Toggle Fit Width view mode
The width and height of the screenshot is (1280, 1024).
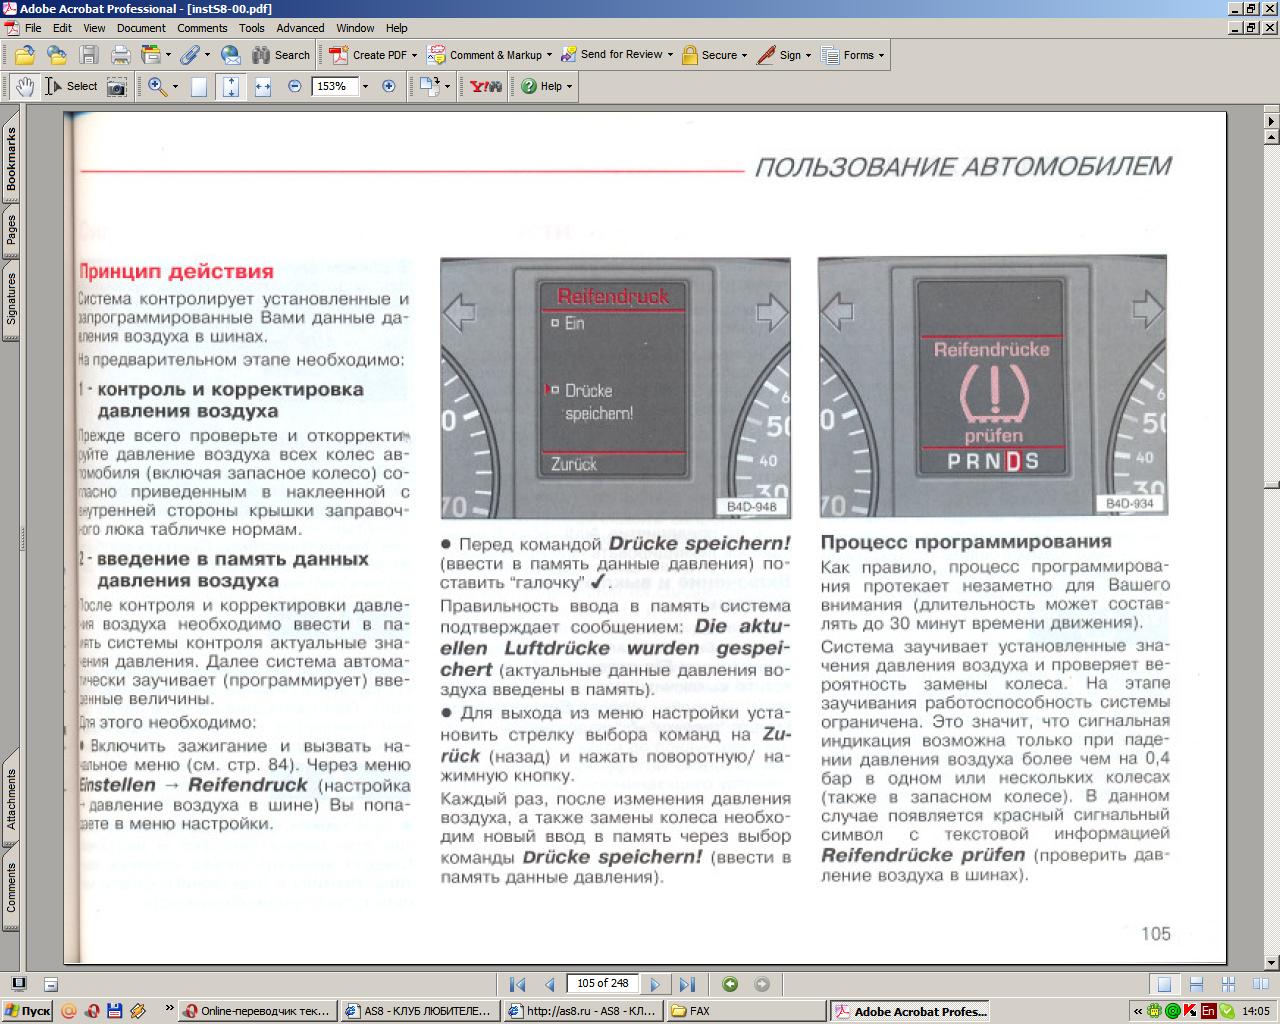click(x=263, y=87)
